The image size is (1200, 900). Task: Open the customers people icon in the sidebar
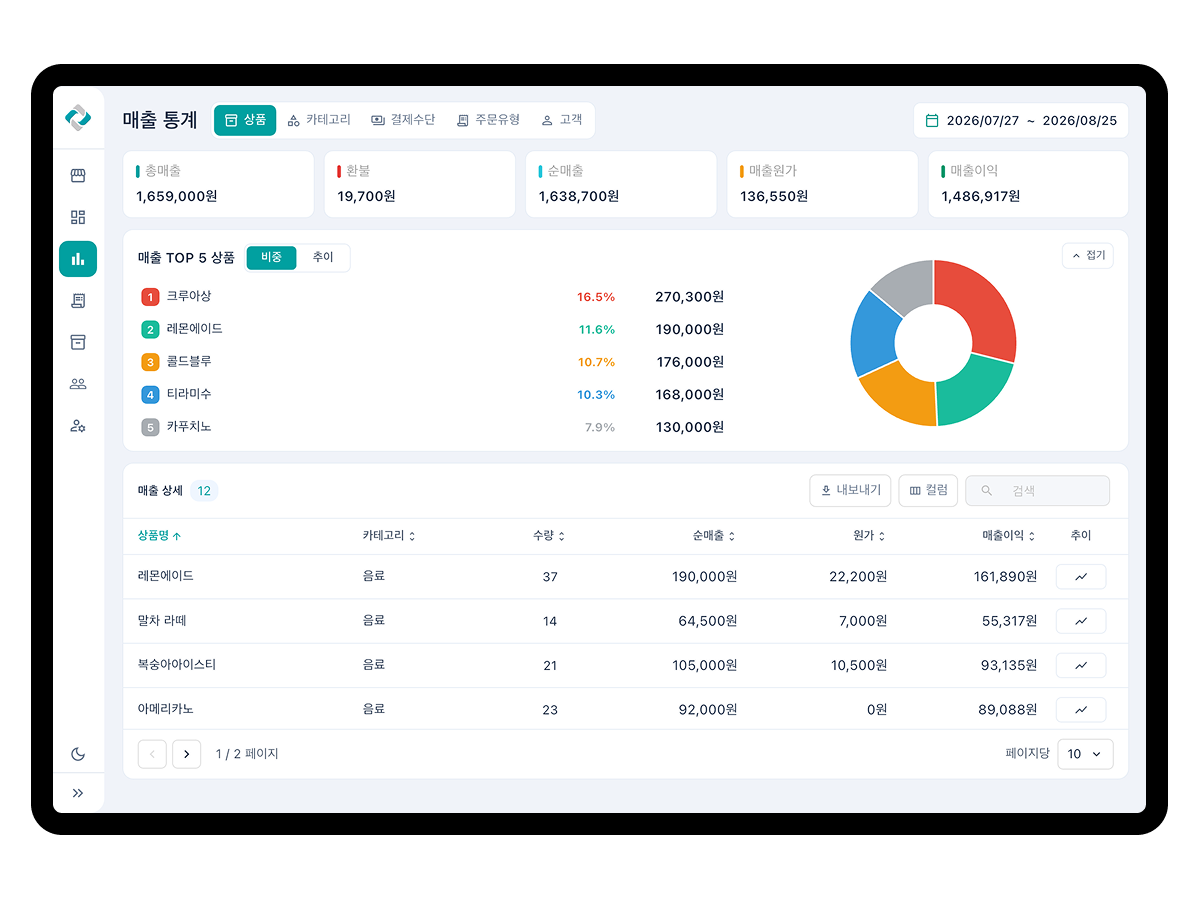click(x=78, y=384)
